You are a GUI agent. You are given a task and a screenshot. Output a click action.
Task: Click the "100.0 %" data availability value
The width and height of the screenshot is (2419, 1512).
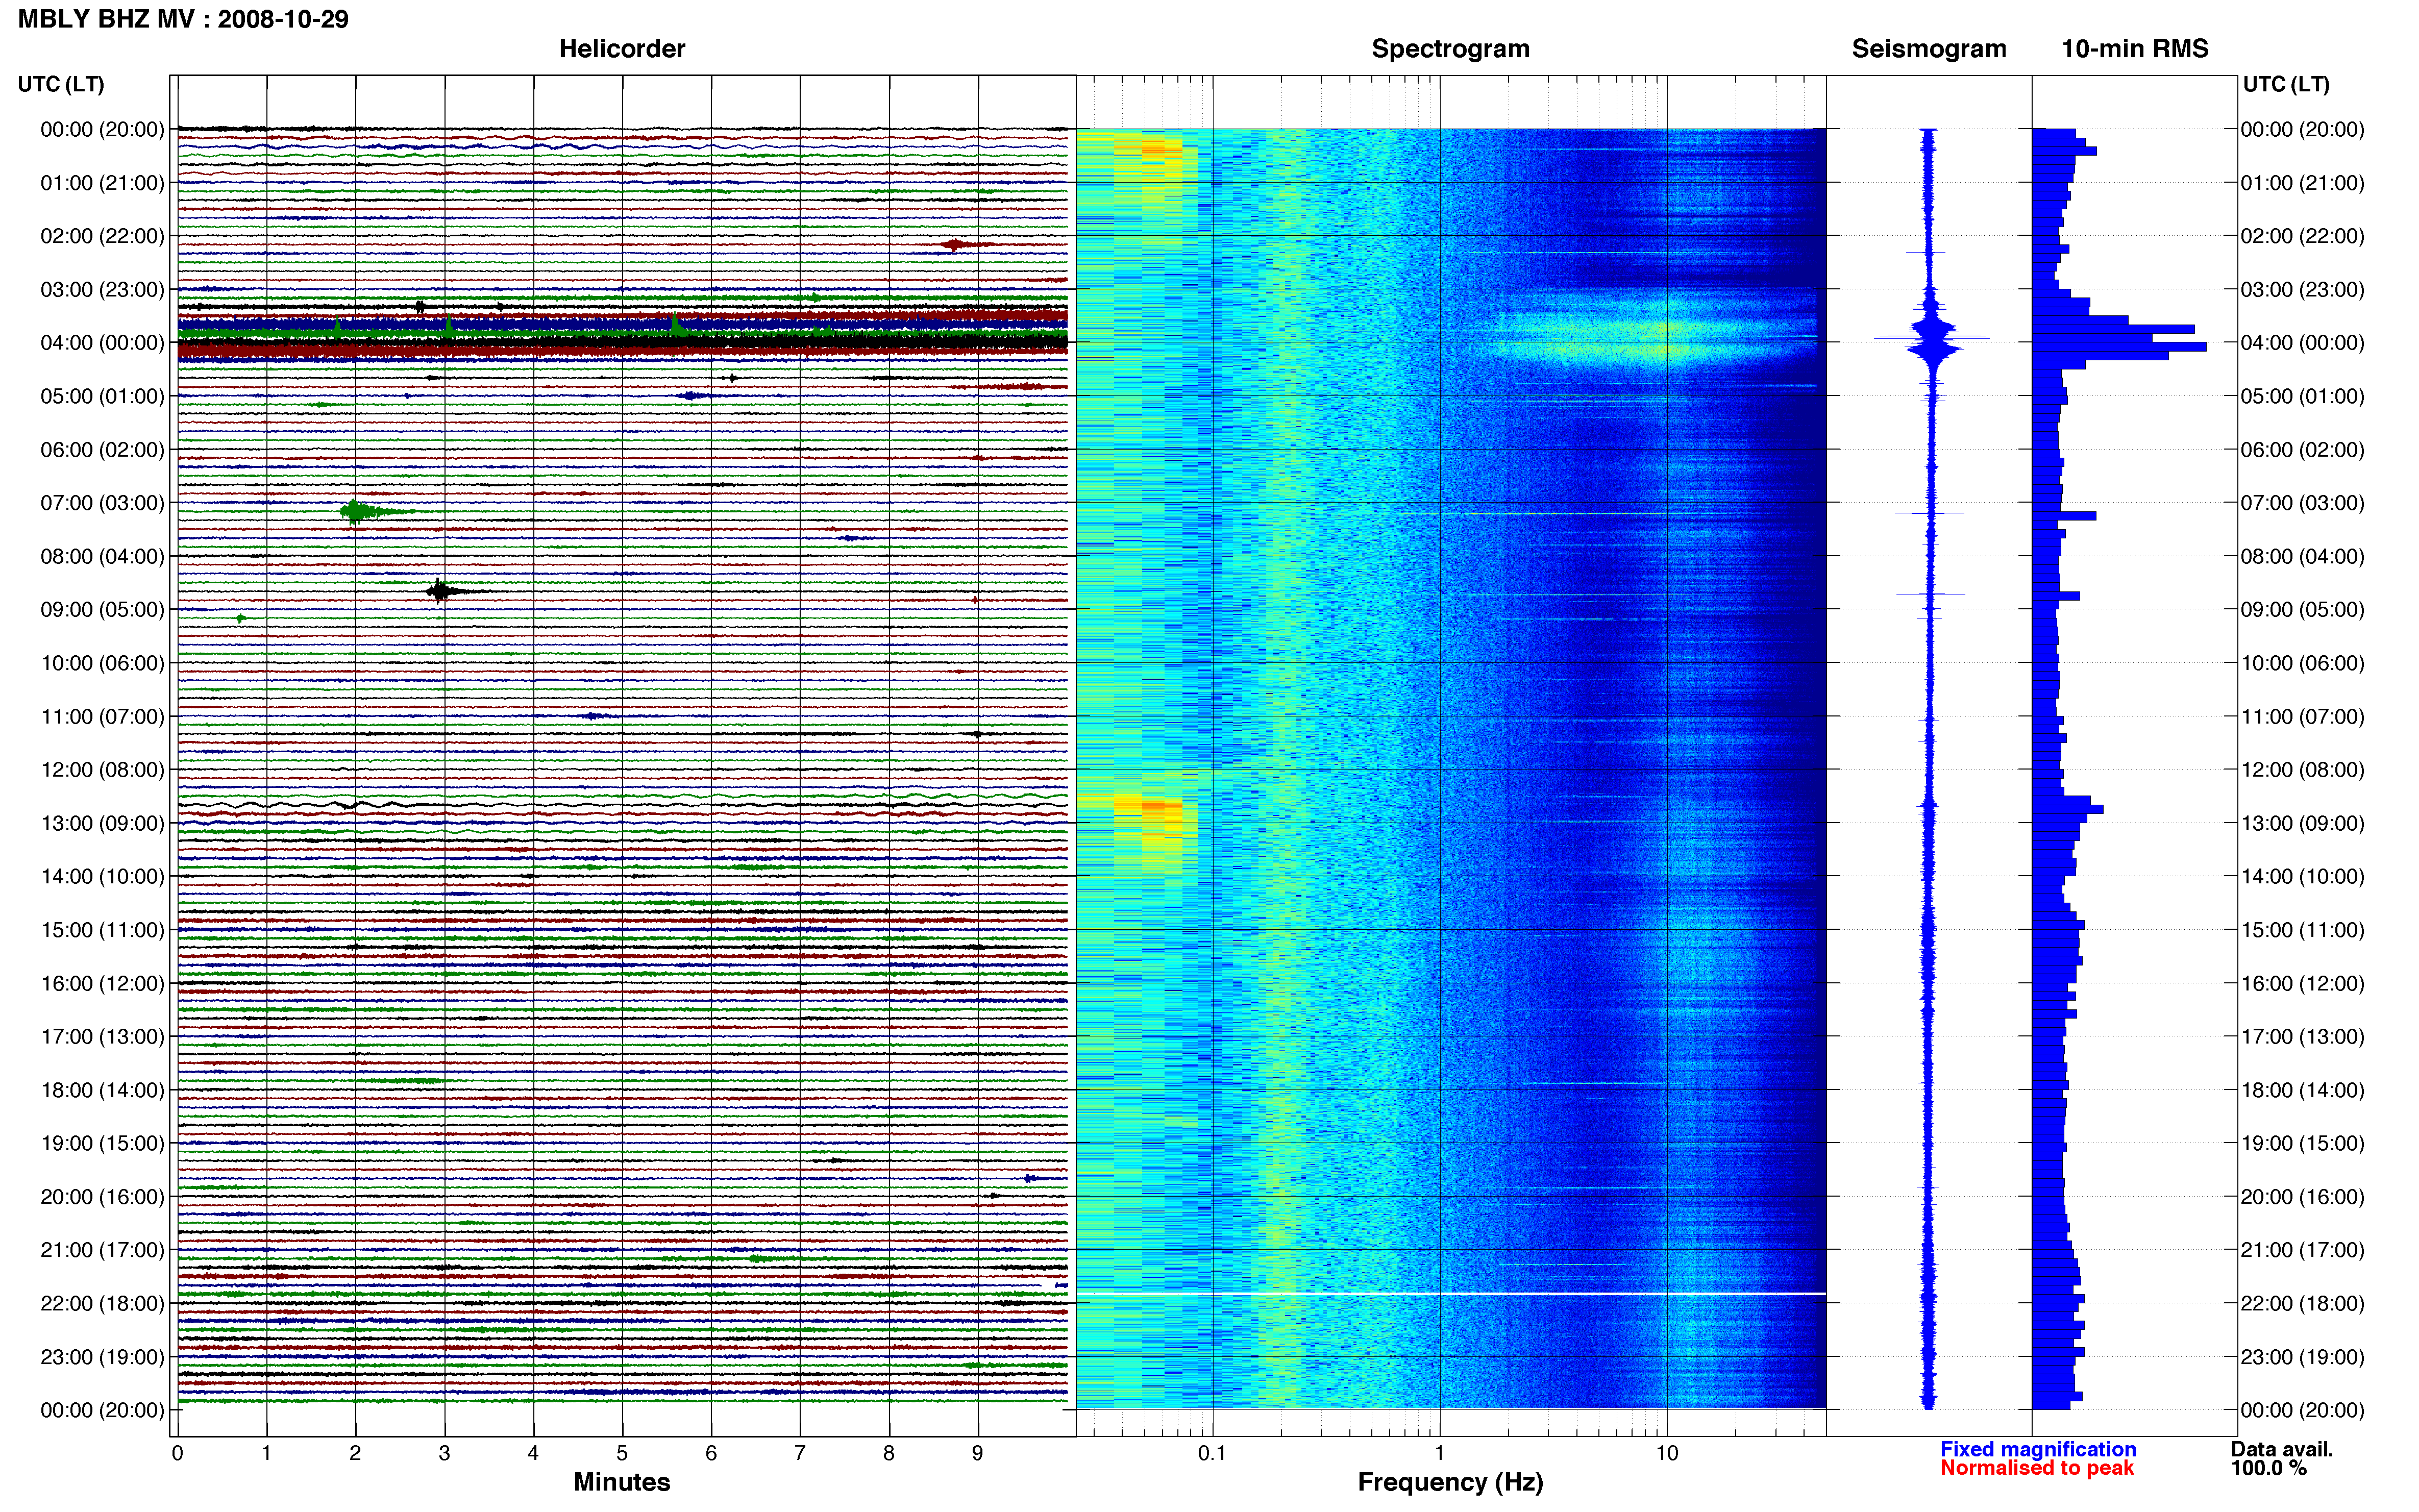pos(2268,1467)
